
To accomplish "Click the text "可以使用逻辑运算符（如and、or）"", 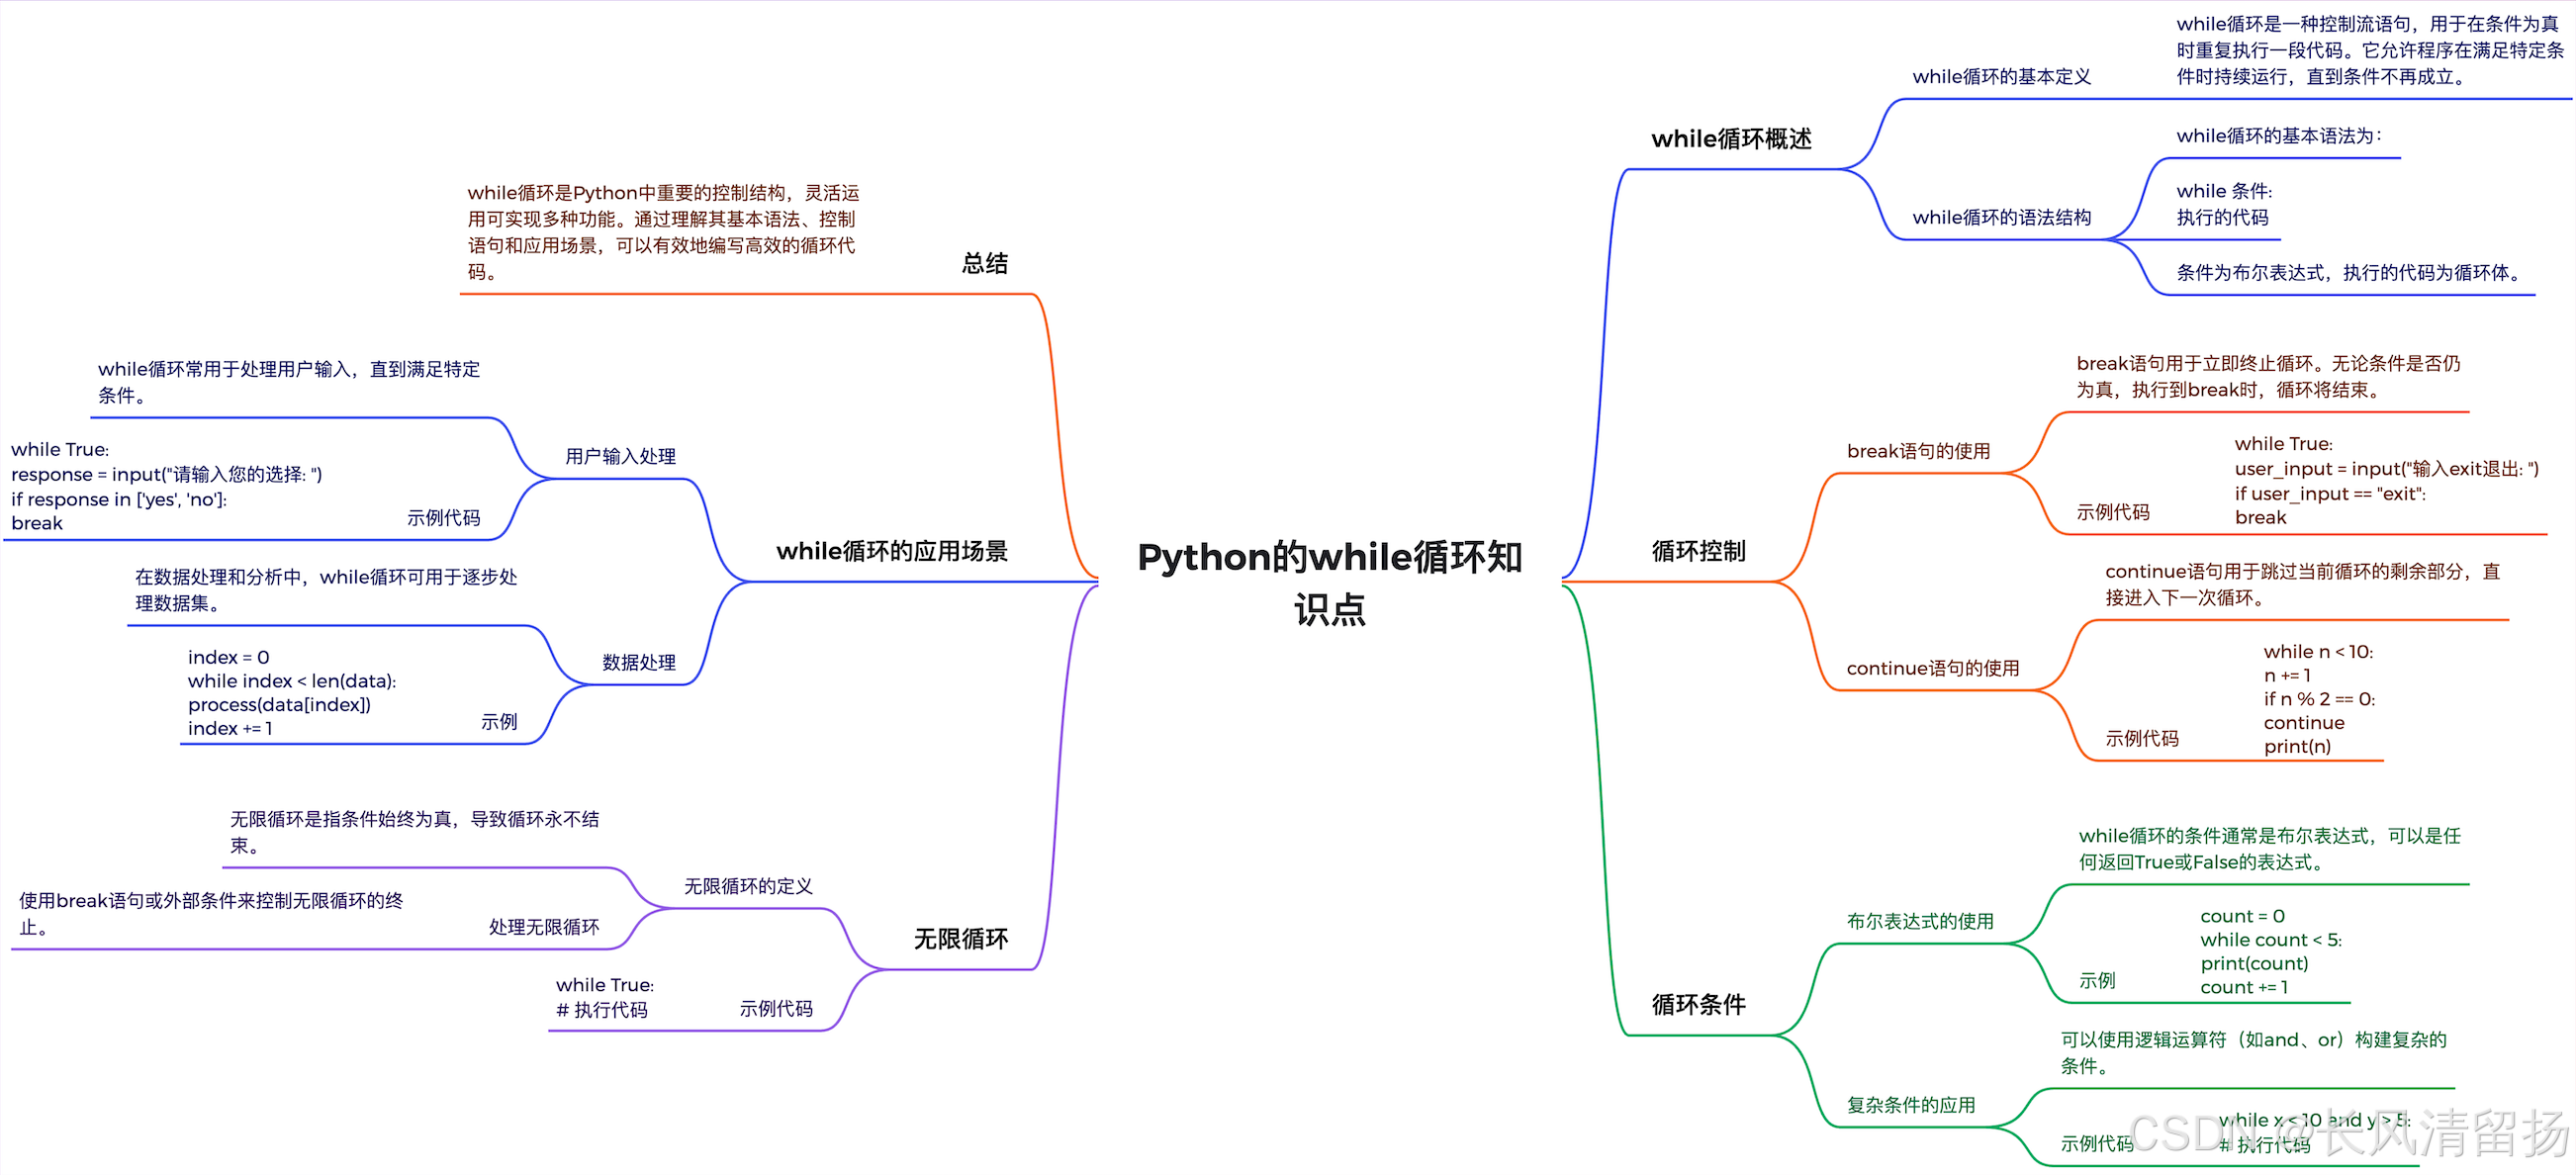I will [x=2252, y=1053].
